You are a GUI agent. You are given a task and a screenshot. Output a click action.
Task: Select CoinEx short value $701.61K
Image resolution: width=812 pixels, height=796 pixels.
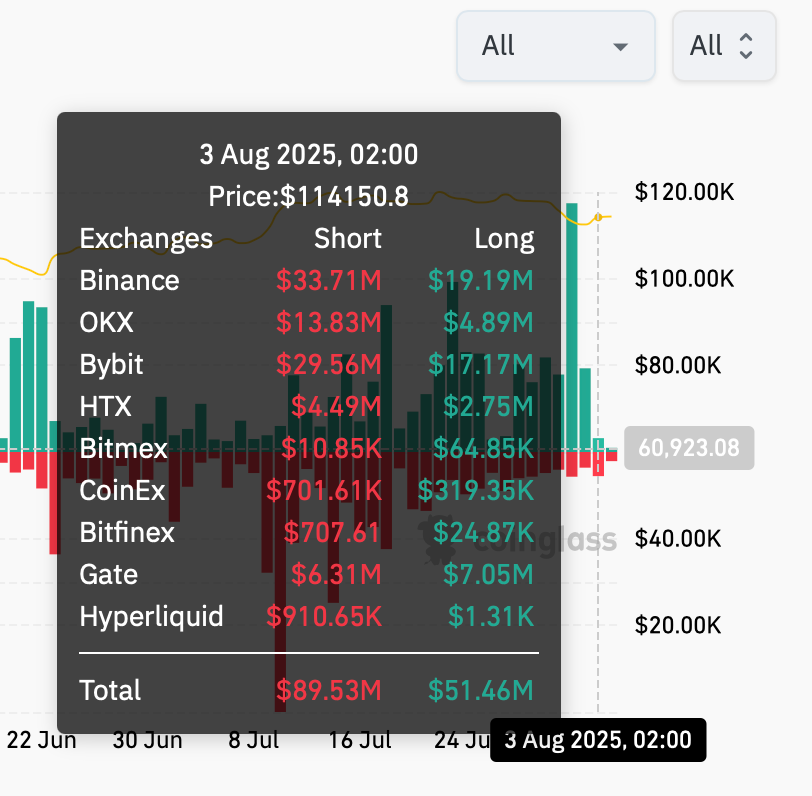[x=324, y=490]
